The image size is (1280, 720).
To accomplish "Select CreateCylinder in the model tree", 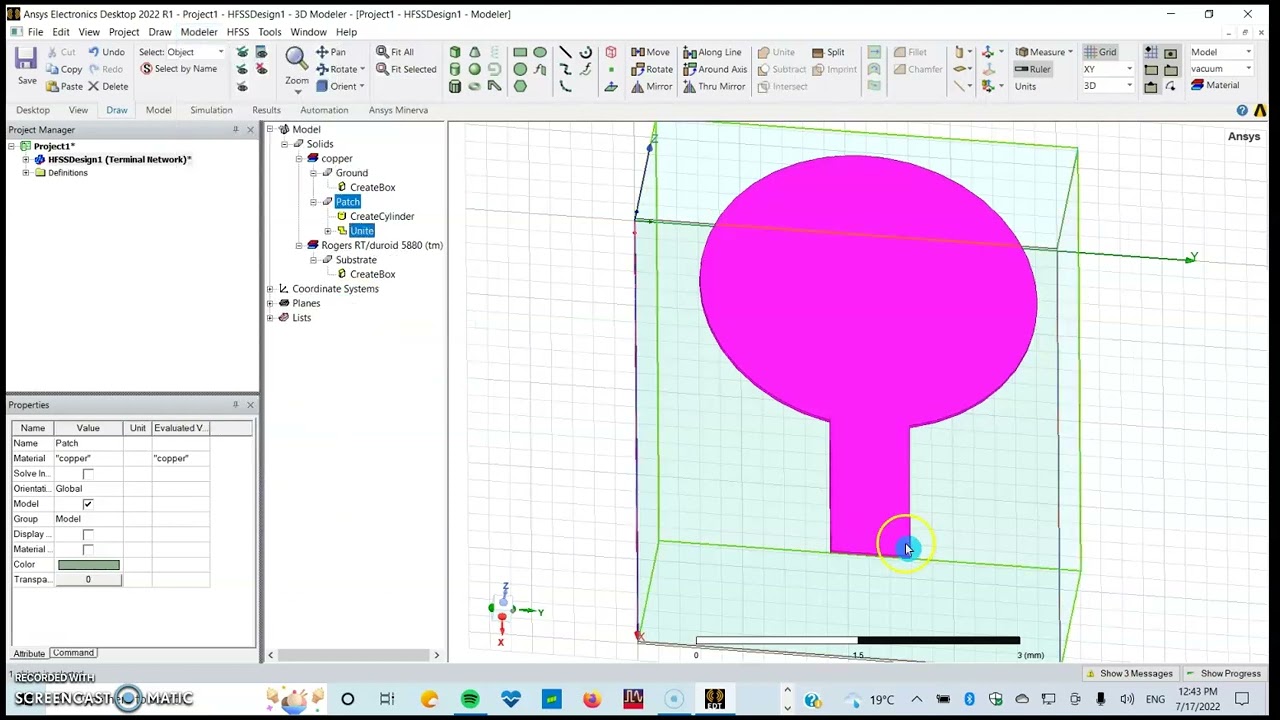I will coord(382,216).
